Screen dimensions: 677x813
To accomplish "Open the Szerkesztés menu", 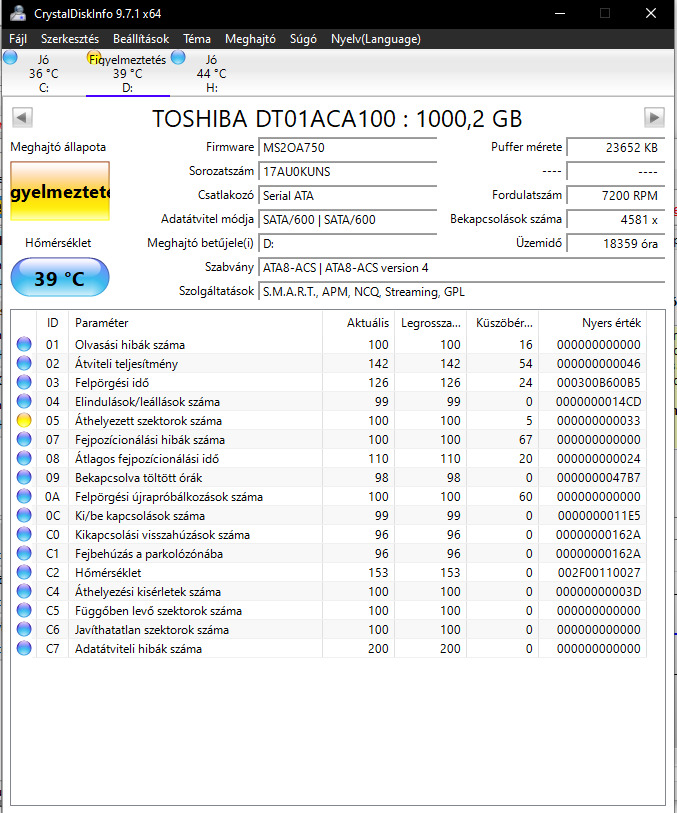I will click(x=70, y=39).
